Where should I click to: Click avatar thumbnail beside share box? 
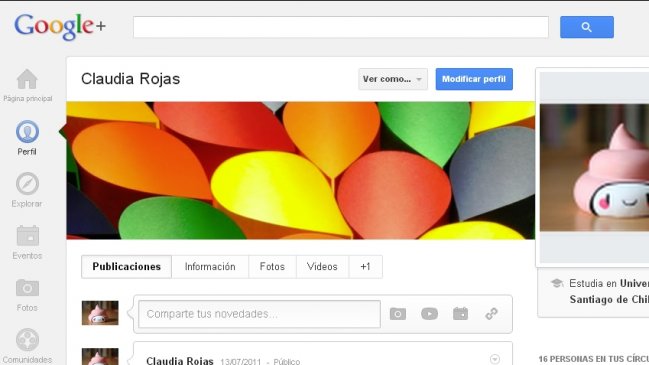[100, 313]
